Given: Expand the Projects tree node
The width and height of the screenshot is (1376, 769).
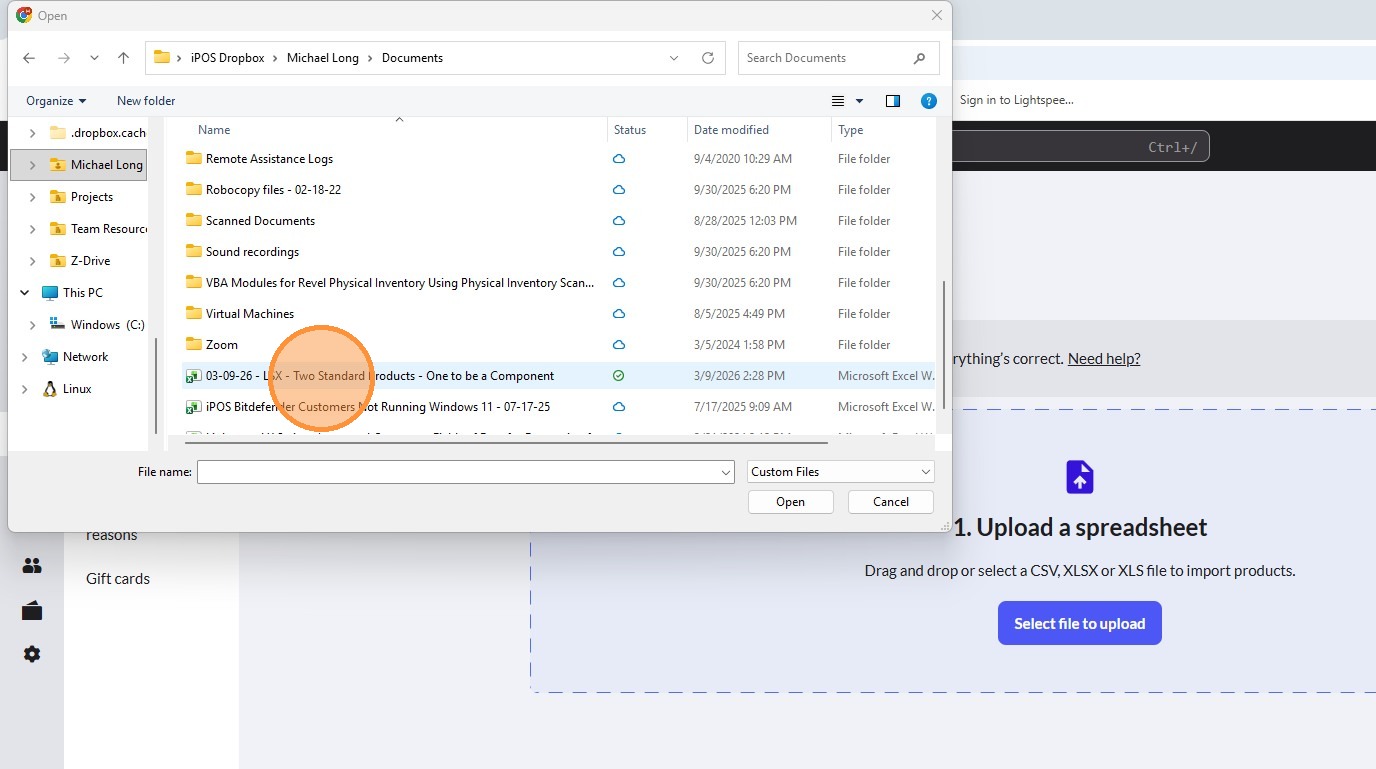Looking at the screenshot, I should click(33, 197).
